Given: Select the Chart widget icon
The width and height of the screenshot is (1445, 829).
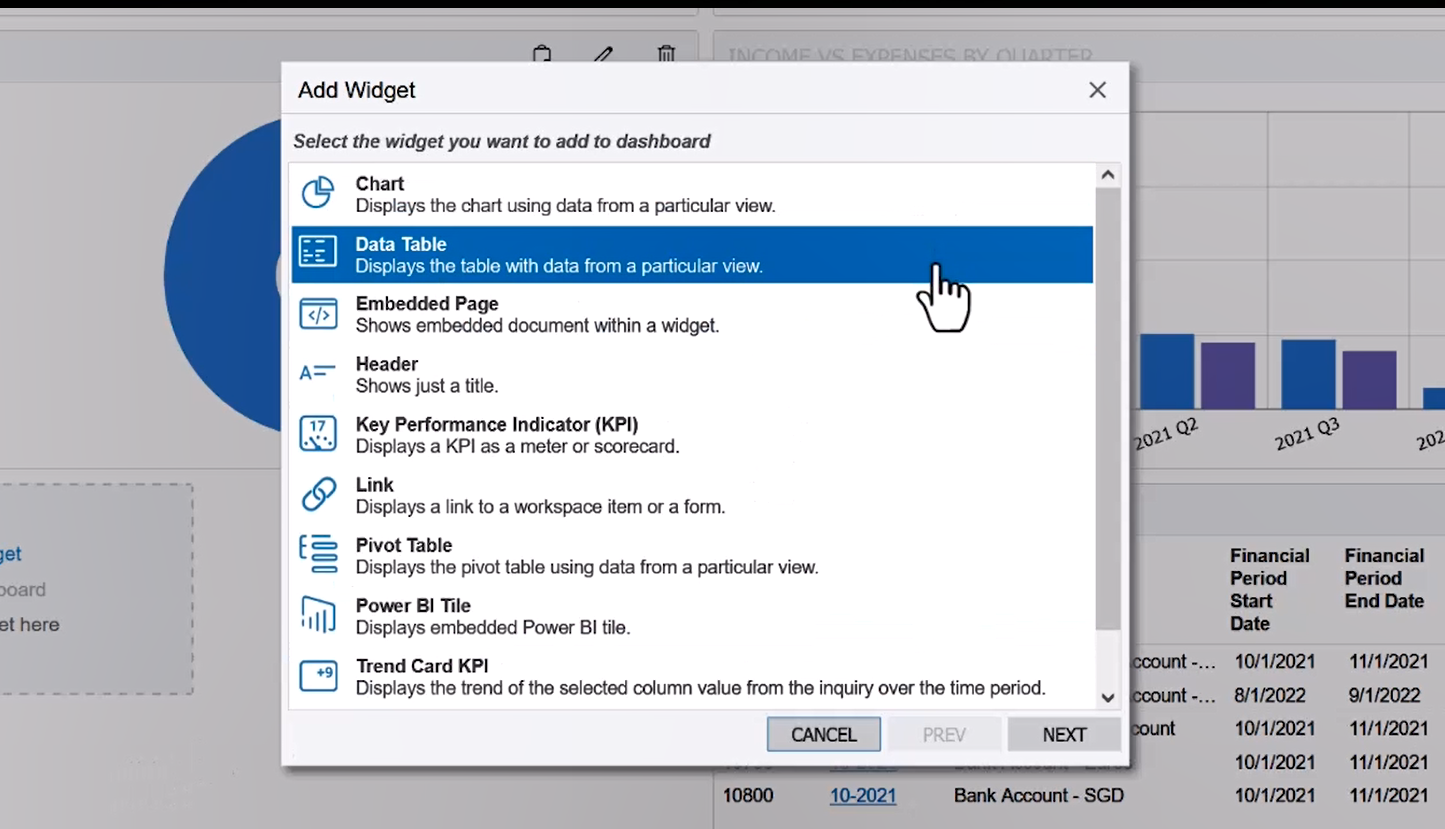Looking at the screenshot, I should [x=317, y=192].
